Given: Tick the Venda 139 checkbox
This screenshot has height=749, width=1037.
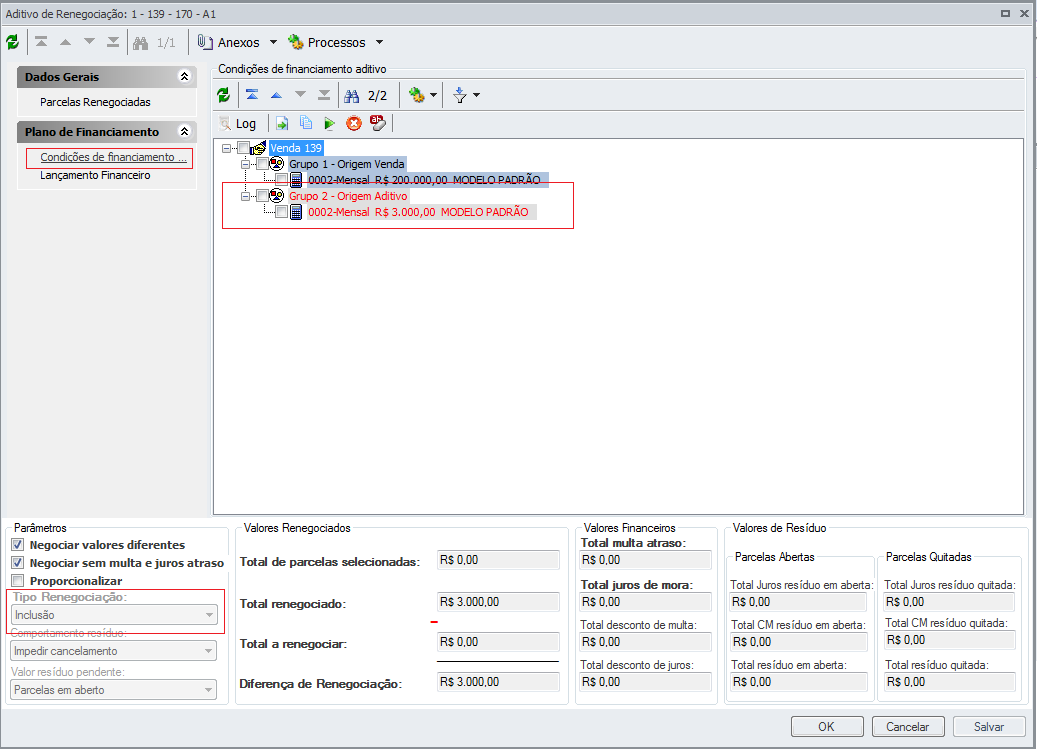Looking at the screenshot, I should coord(243,148).
